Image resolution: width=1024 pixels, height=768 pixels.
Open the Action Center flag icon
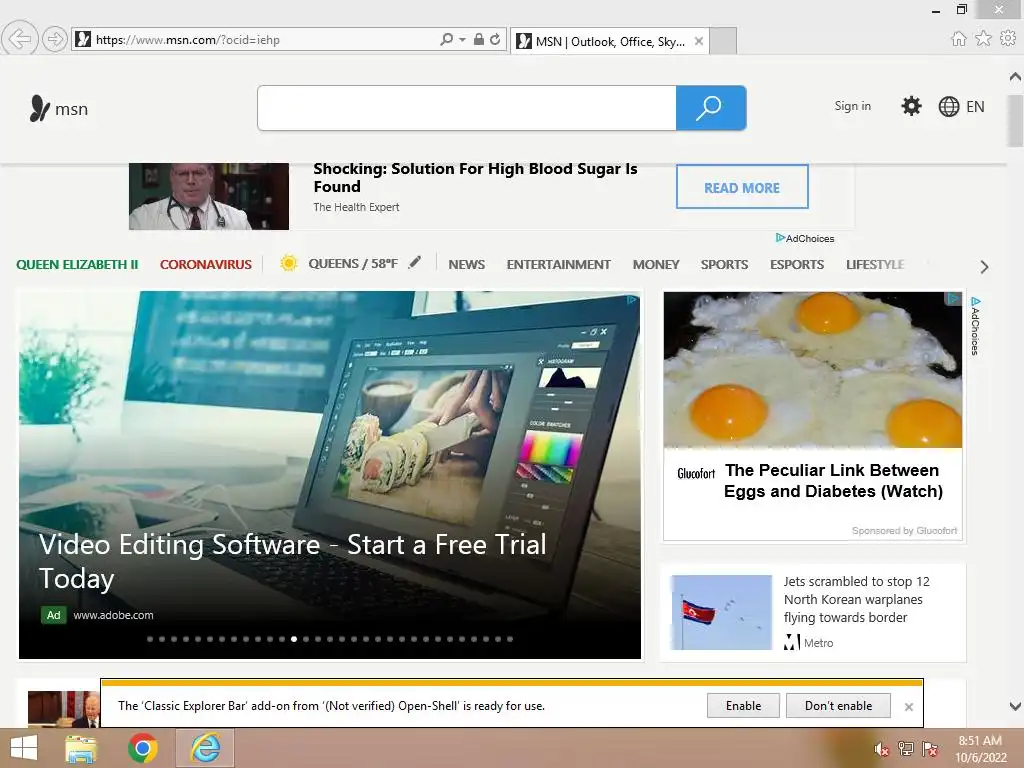[929, 749]
